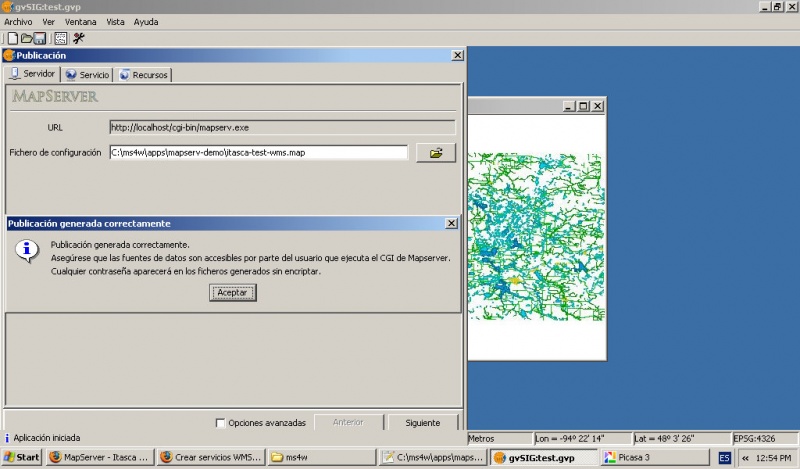Click the open project folder icon

click(27, 38)
